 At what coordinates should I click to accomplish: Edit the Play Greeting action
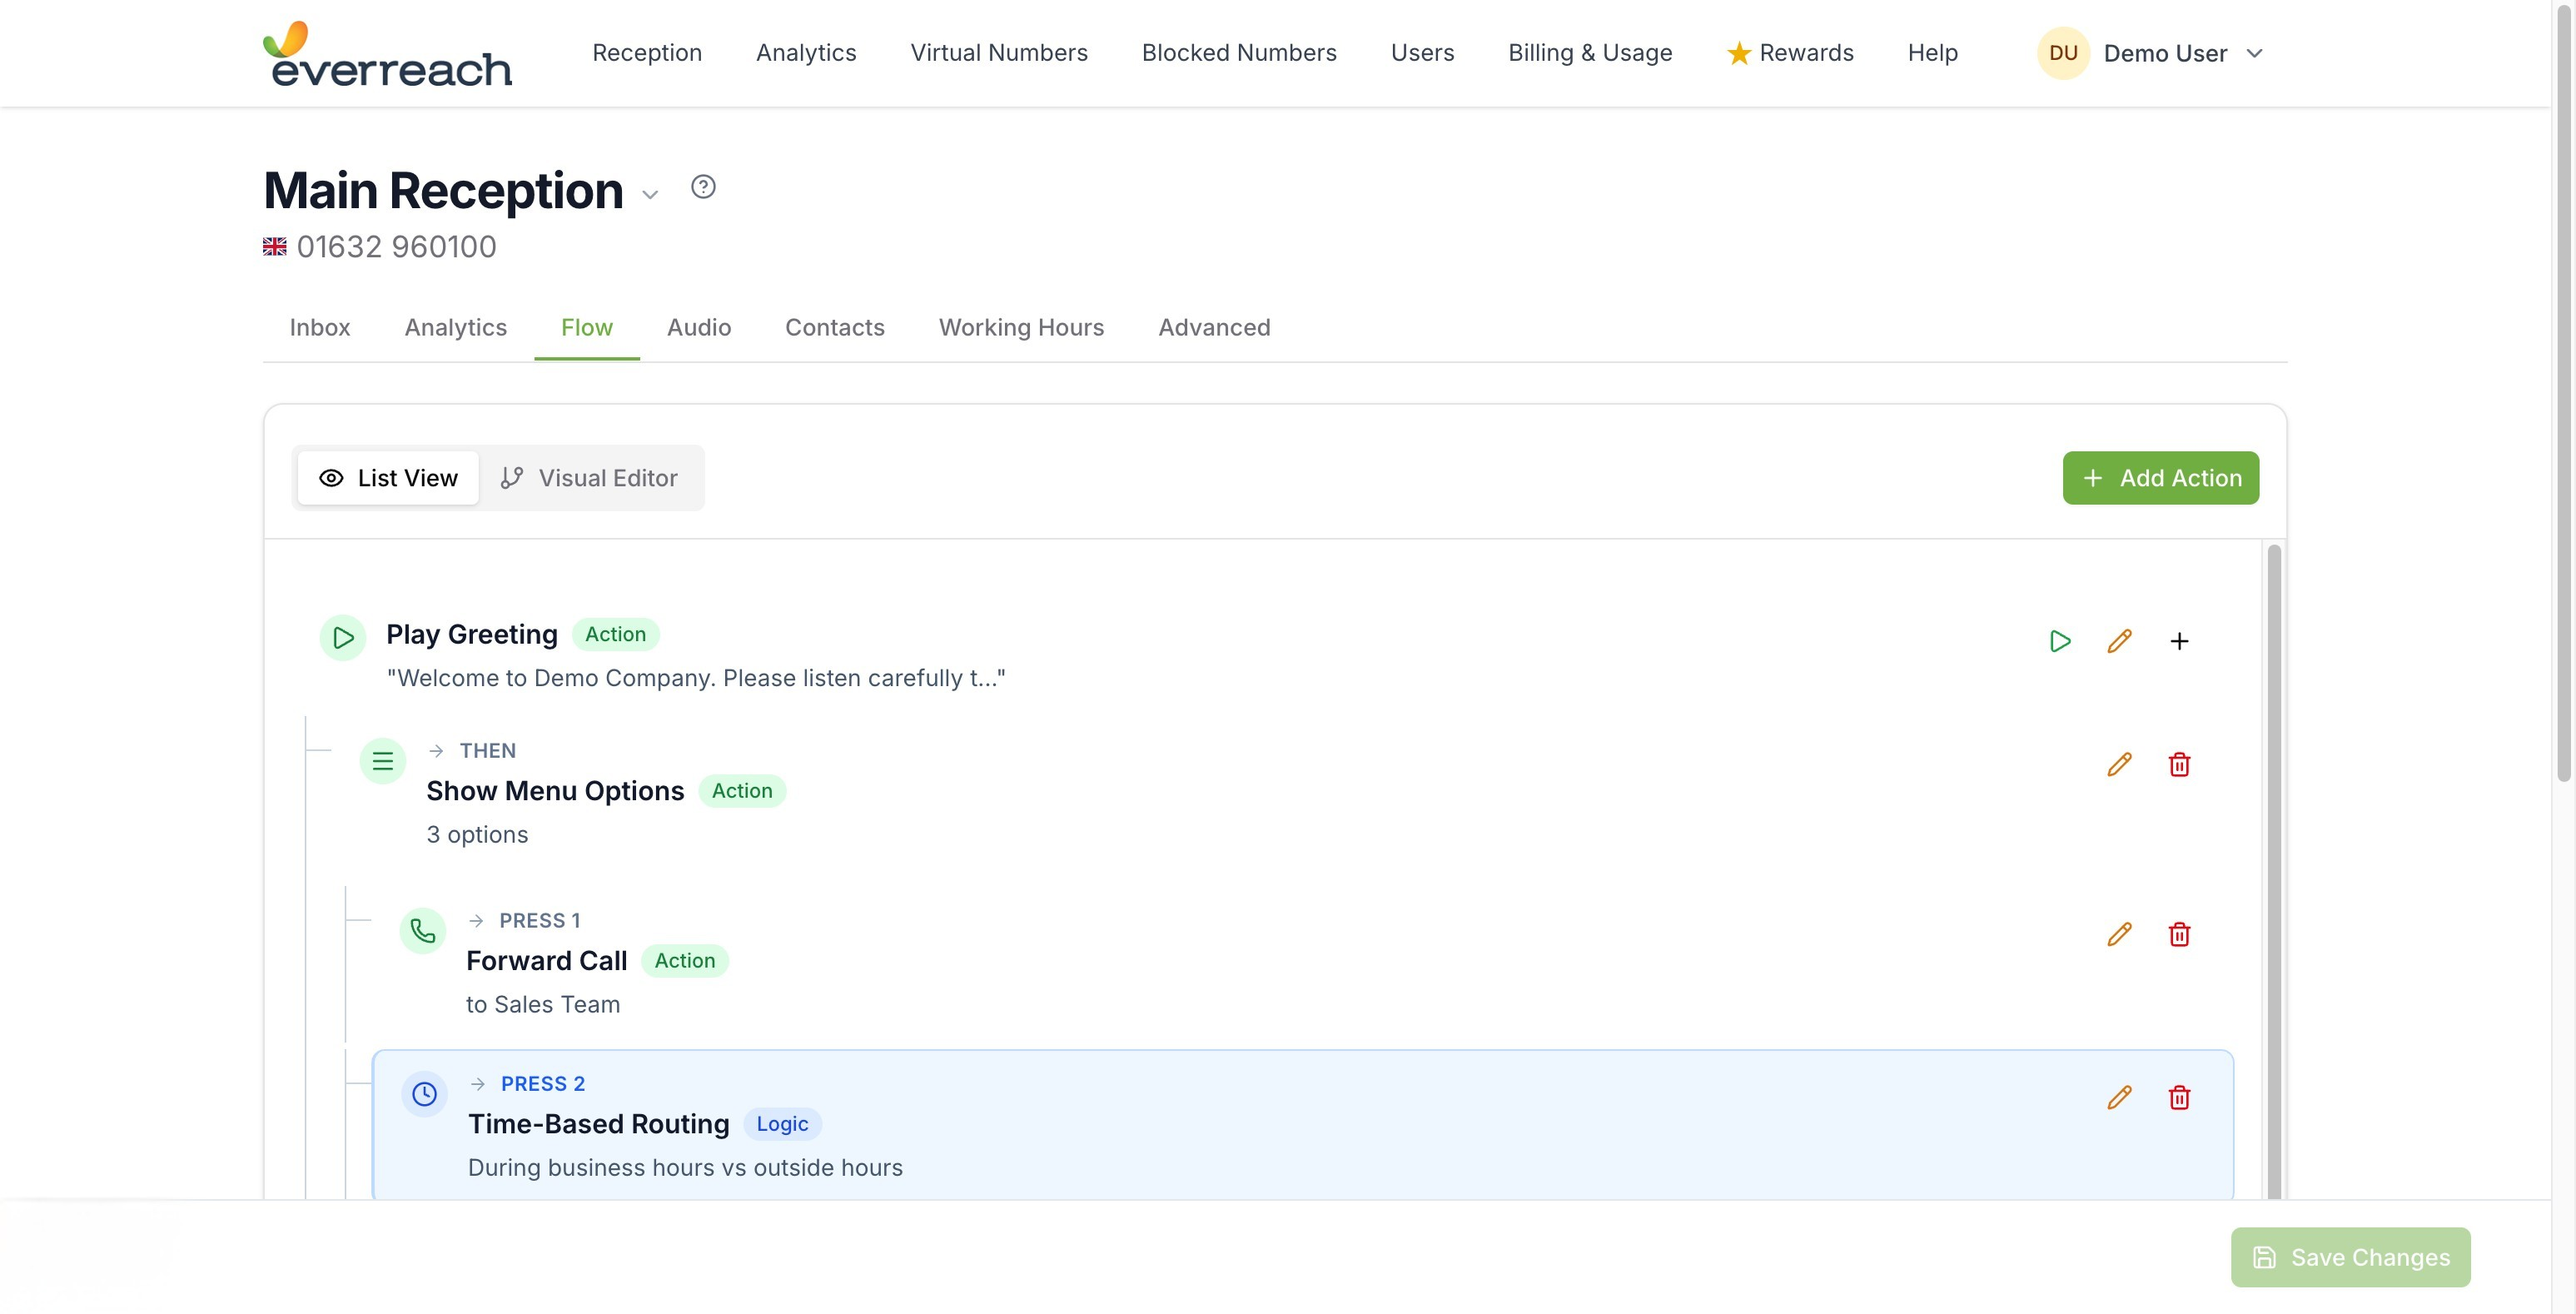(2119, 640)
